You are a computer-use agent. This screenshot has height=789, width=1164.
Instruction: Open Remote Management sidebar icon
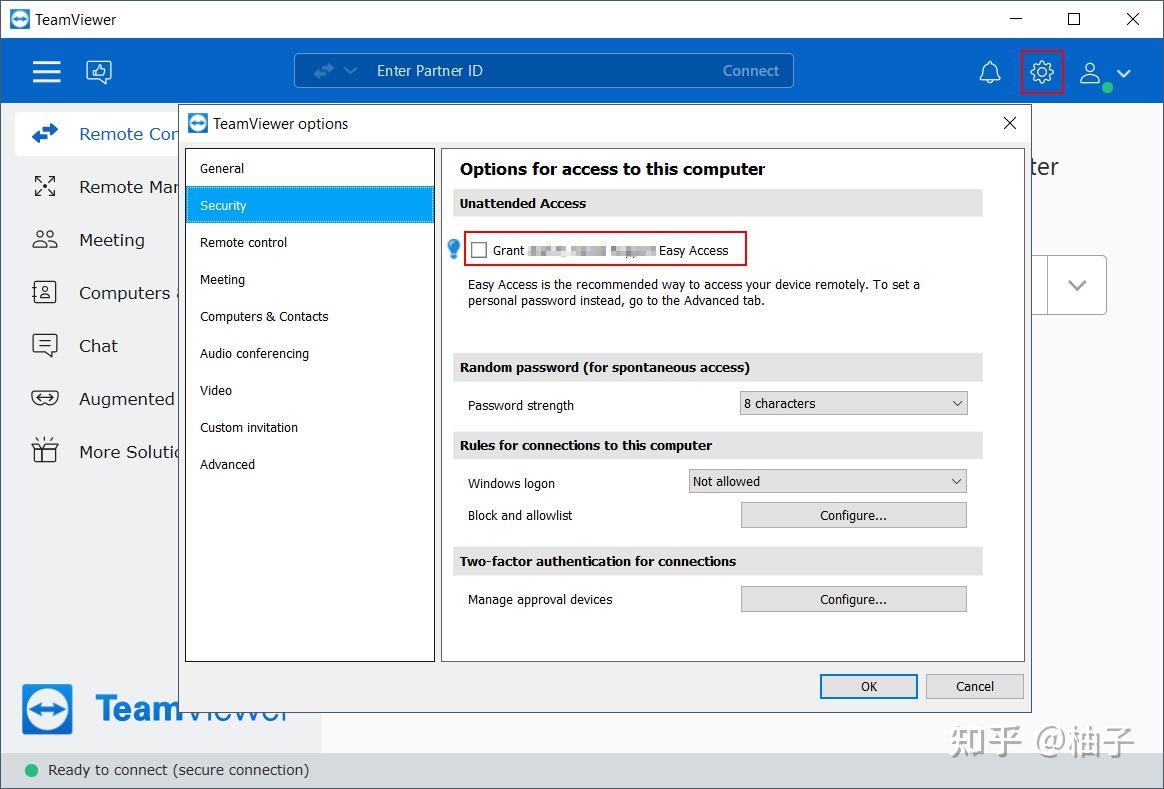click(45, 186)
